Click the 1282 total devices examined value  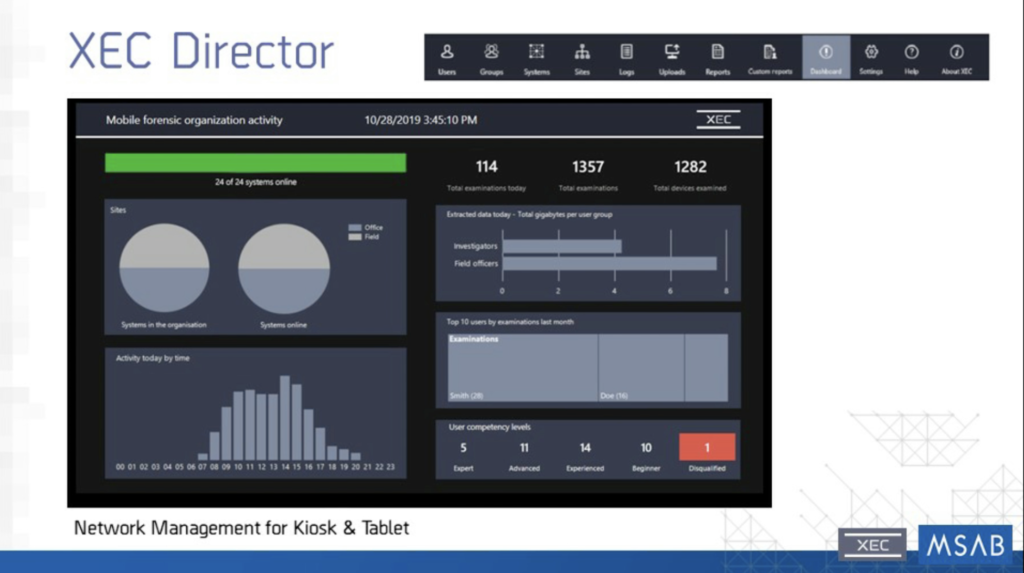point(690,167)
